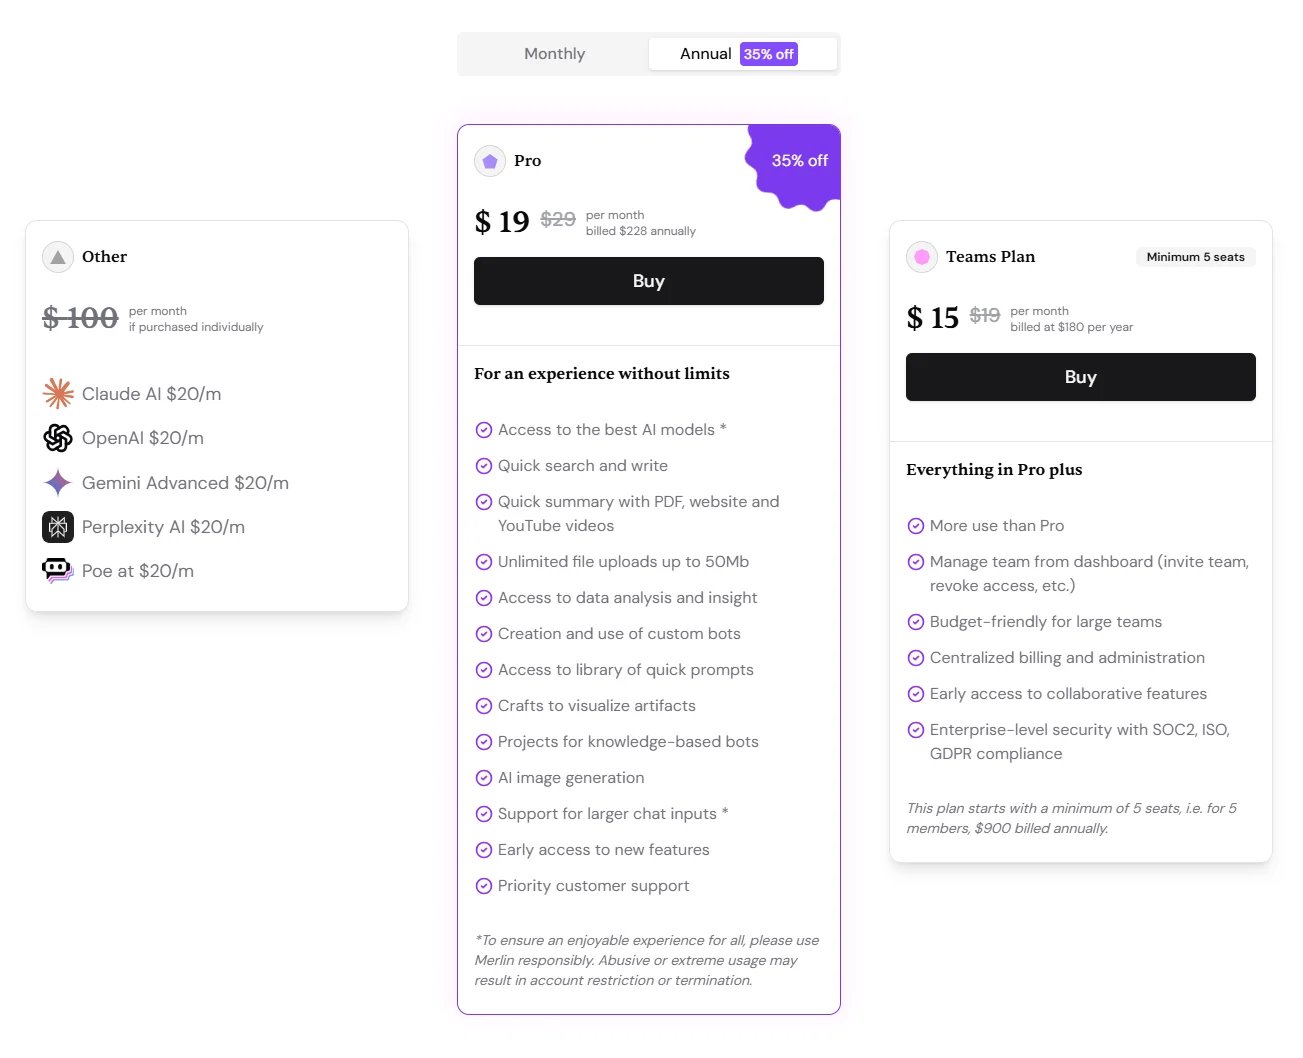Screen dimensions: 1303x1058
Task: Select the OpenAI logo icon
Action: point(58,438)
